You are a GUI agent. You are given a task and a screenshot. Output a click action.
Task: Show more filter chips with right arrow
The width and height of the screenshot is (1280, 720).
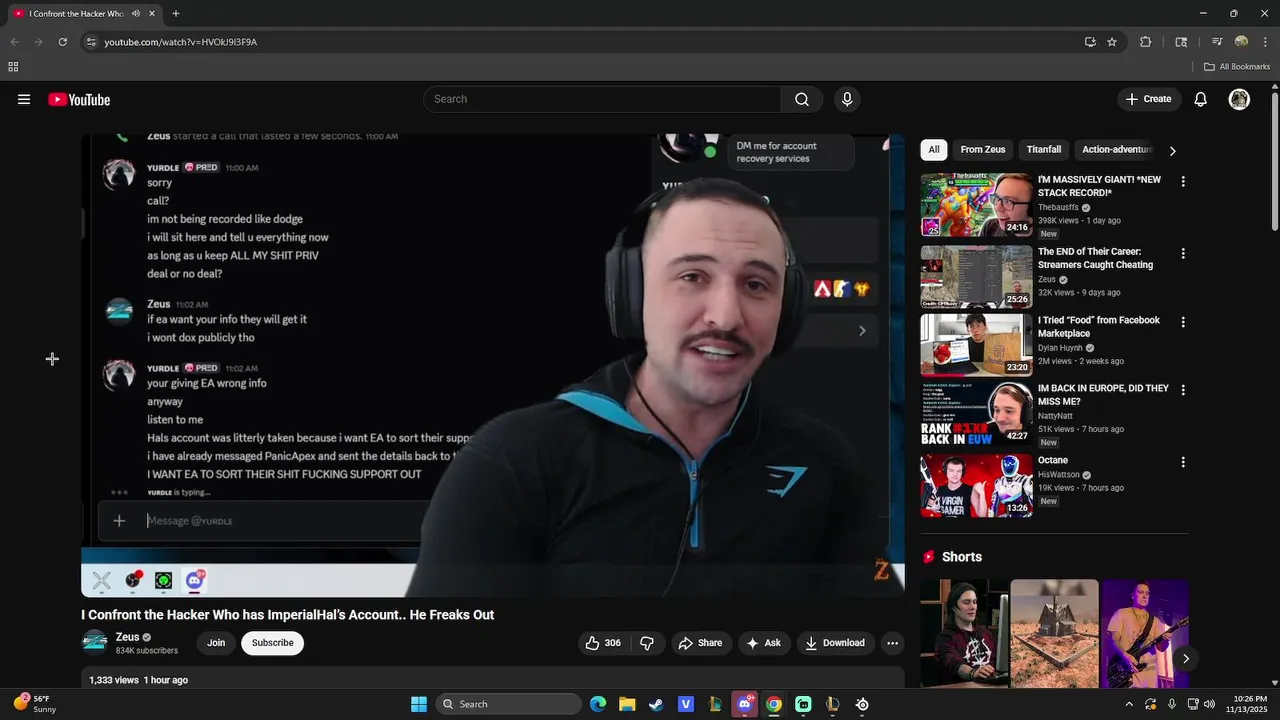click(1172, 151)
